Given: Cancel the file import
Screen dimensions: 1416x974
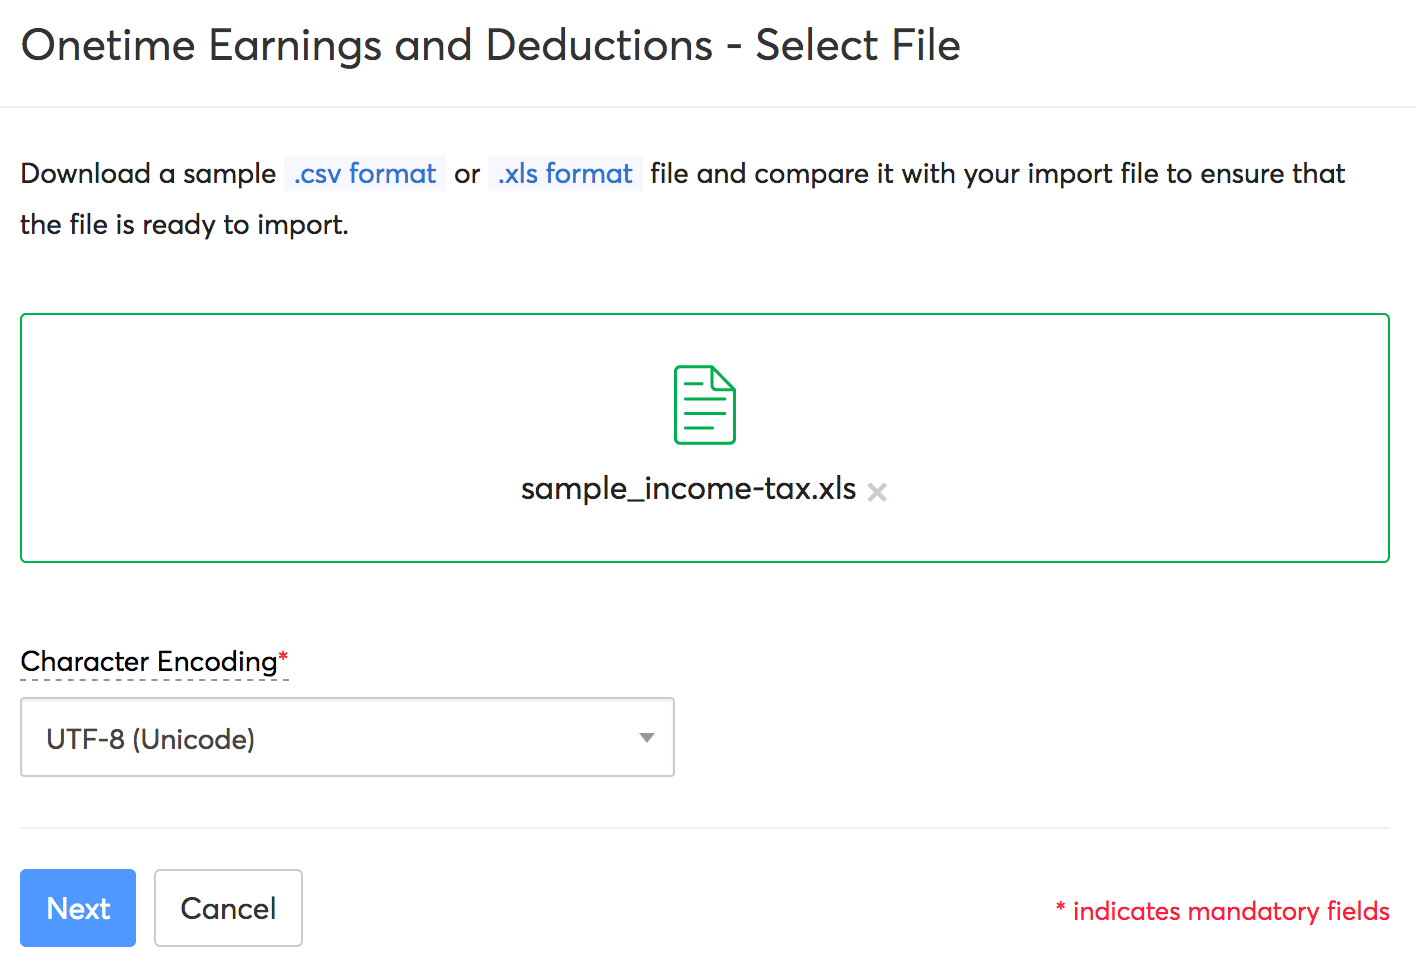Looking at the screenshot, I should 228,908.
